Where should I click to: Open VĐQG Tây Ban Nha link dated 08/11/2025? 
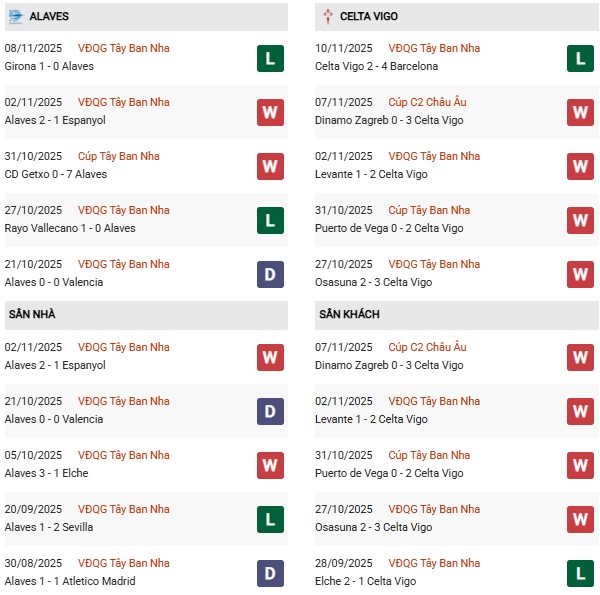[x=124, y=48]
